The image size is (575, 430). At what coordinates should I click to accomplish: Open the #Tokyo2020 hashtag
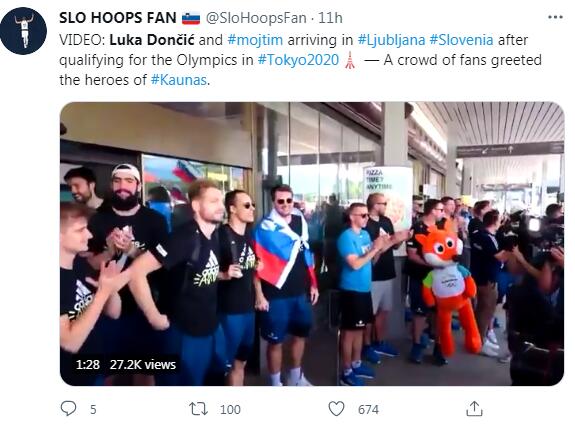[298, 60]
